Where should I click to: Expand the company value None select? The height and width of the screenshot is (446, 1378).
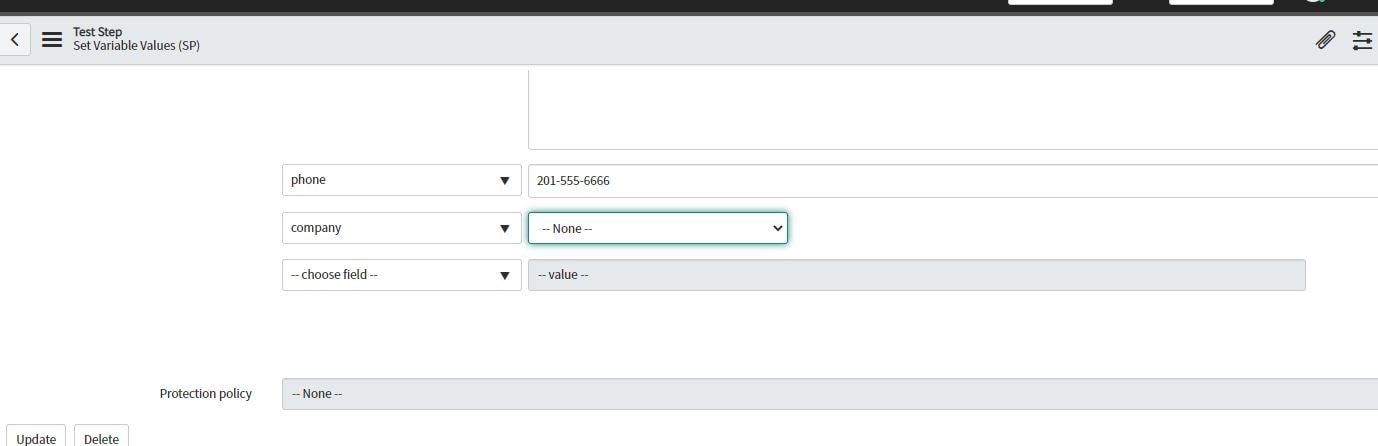(x=658, y=228)
